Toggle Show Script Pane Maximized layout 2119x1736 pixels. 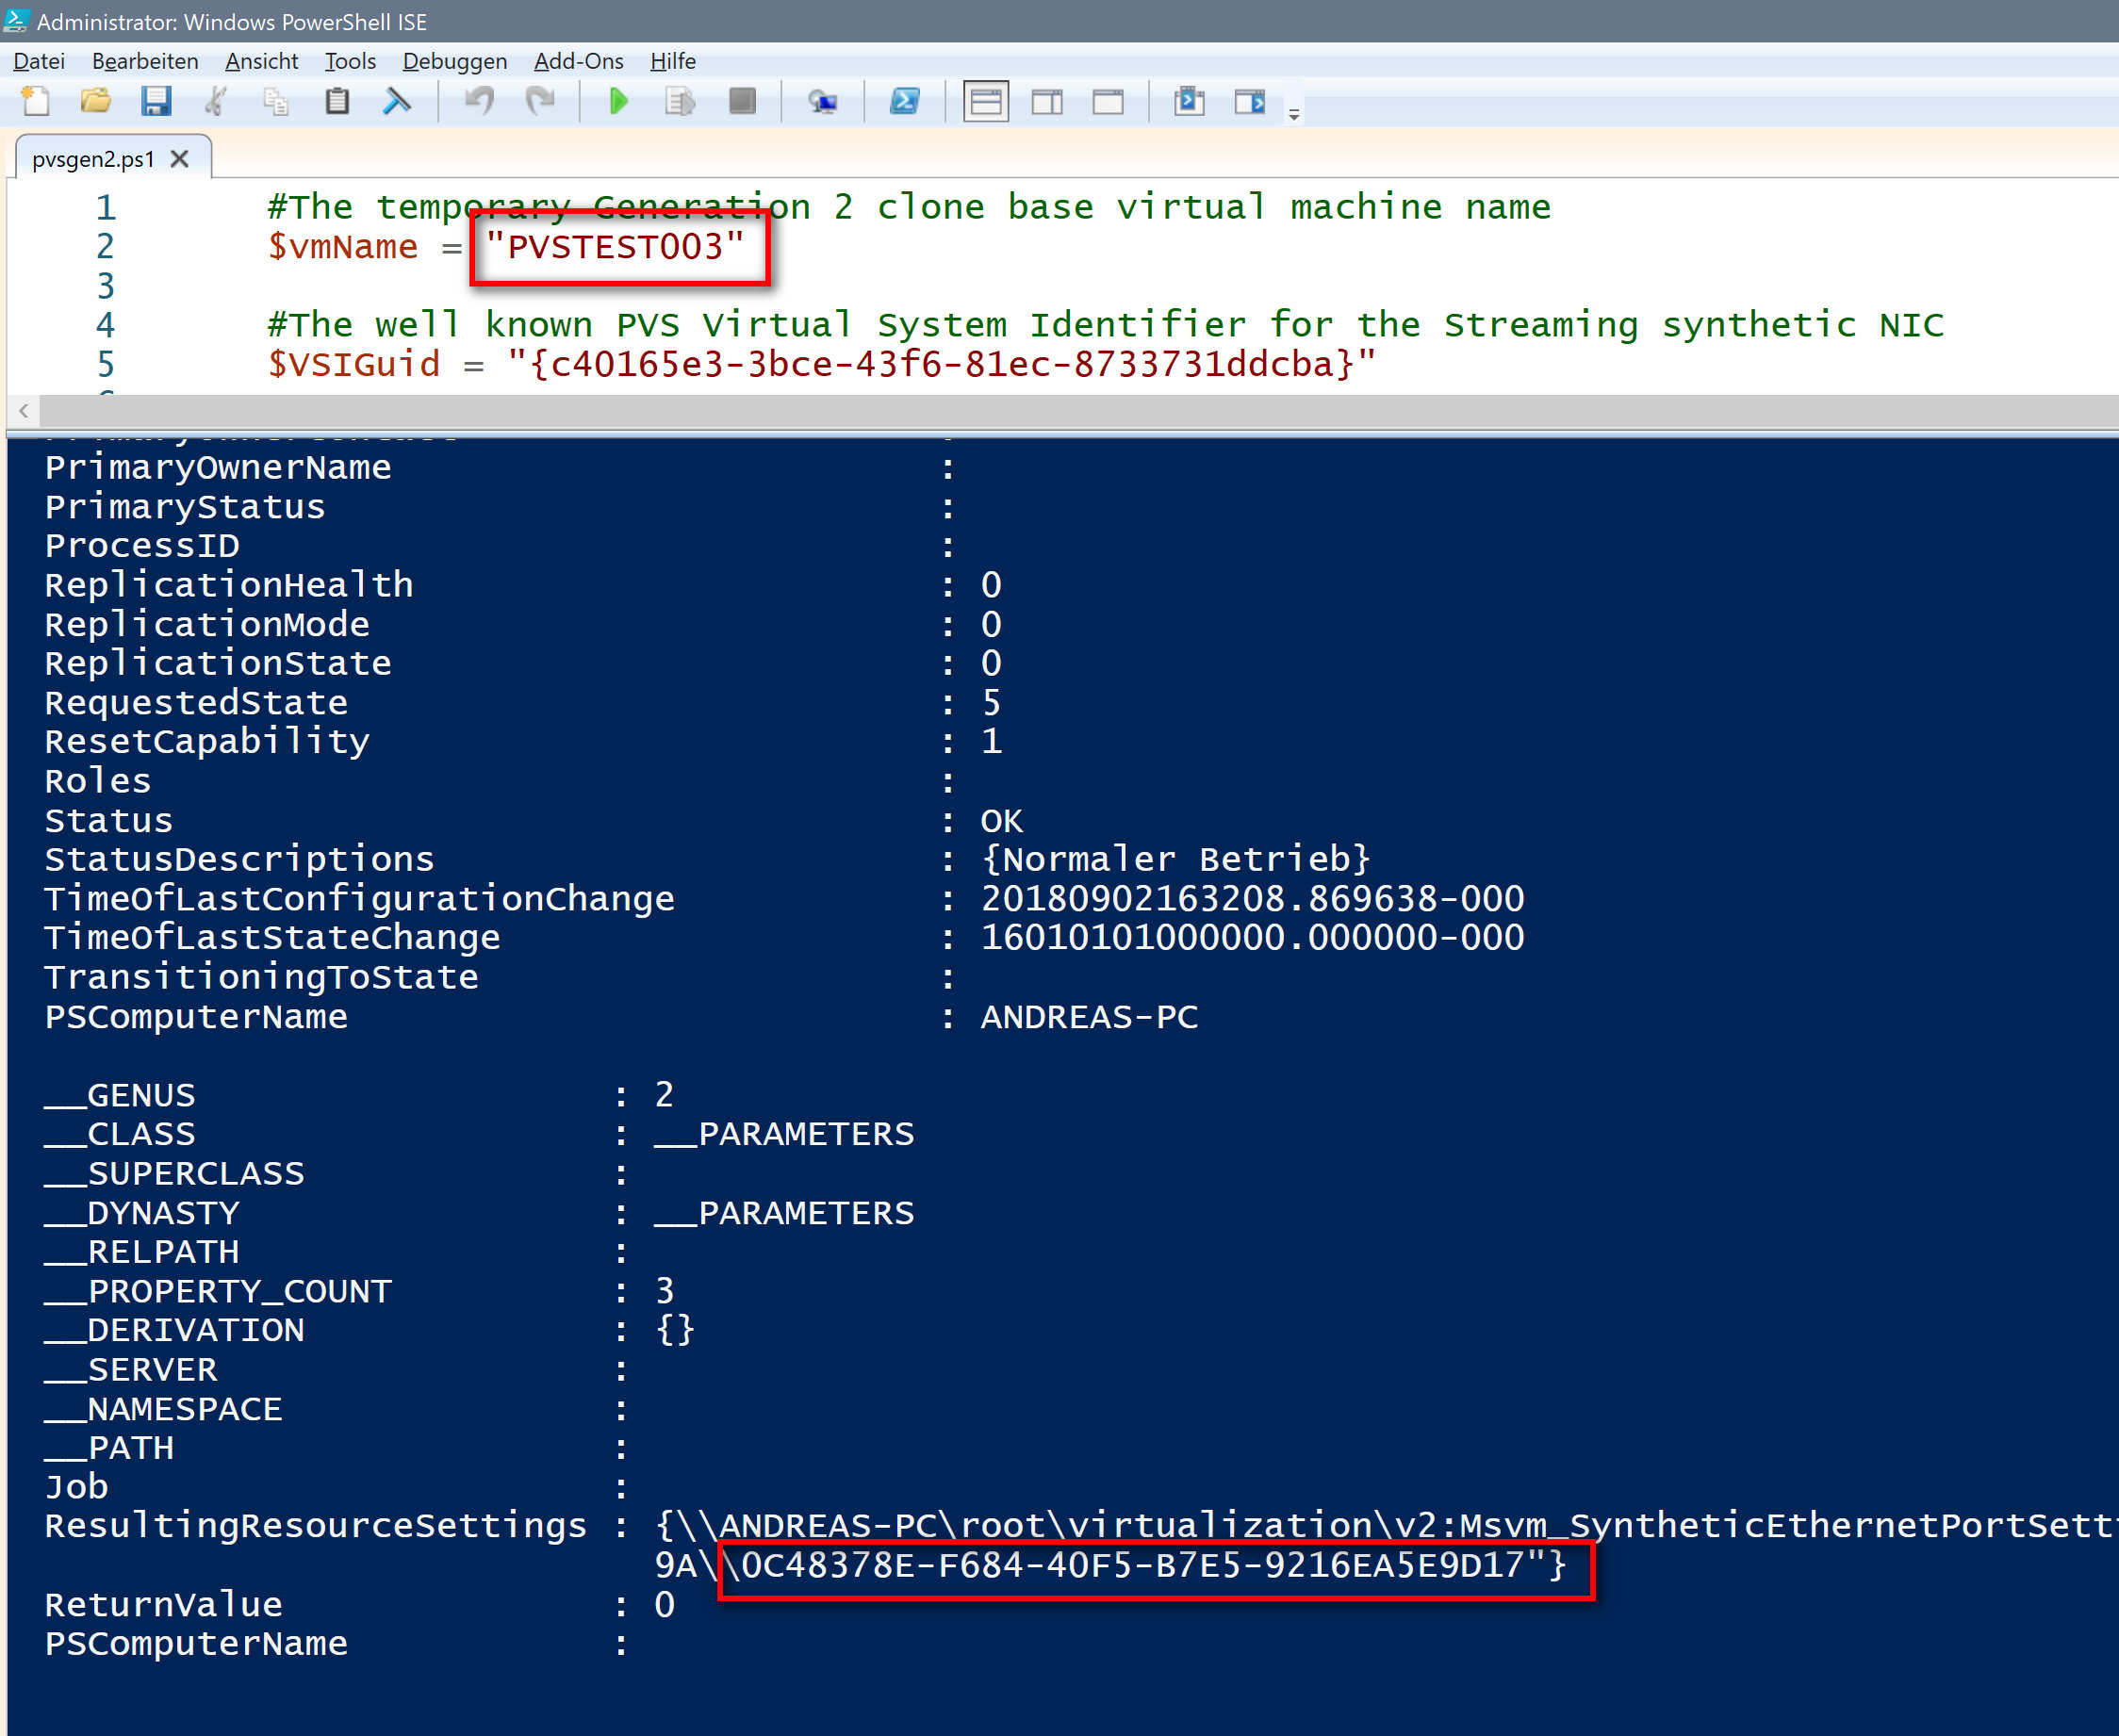tap(1108, 101)
